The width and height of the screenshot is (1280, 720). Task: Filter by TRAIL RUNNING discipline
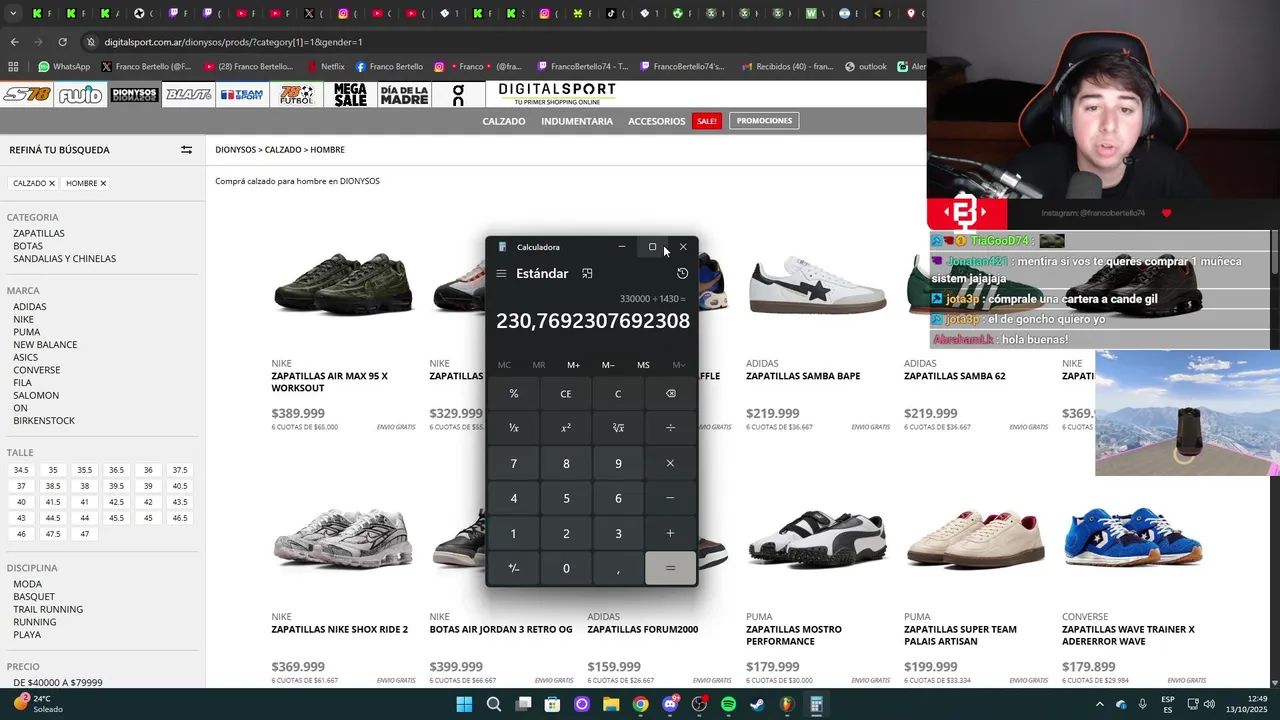(x=48, y=609)
